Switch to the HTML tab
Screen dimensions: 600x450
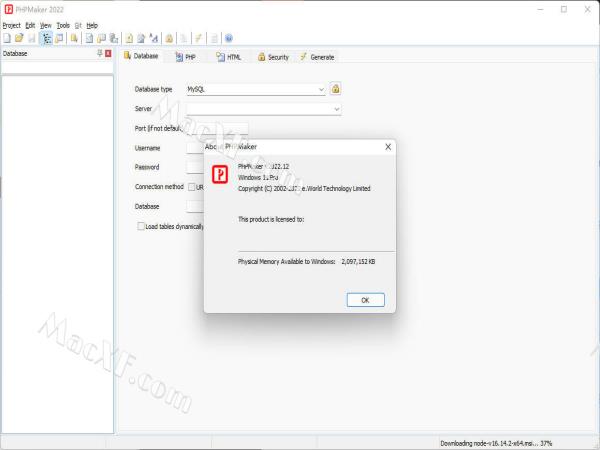(x=229, y=57)
